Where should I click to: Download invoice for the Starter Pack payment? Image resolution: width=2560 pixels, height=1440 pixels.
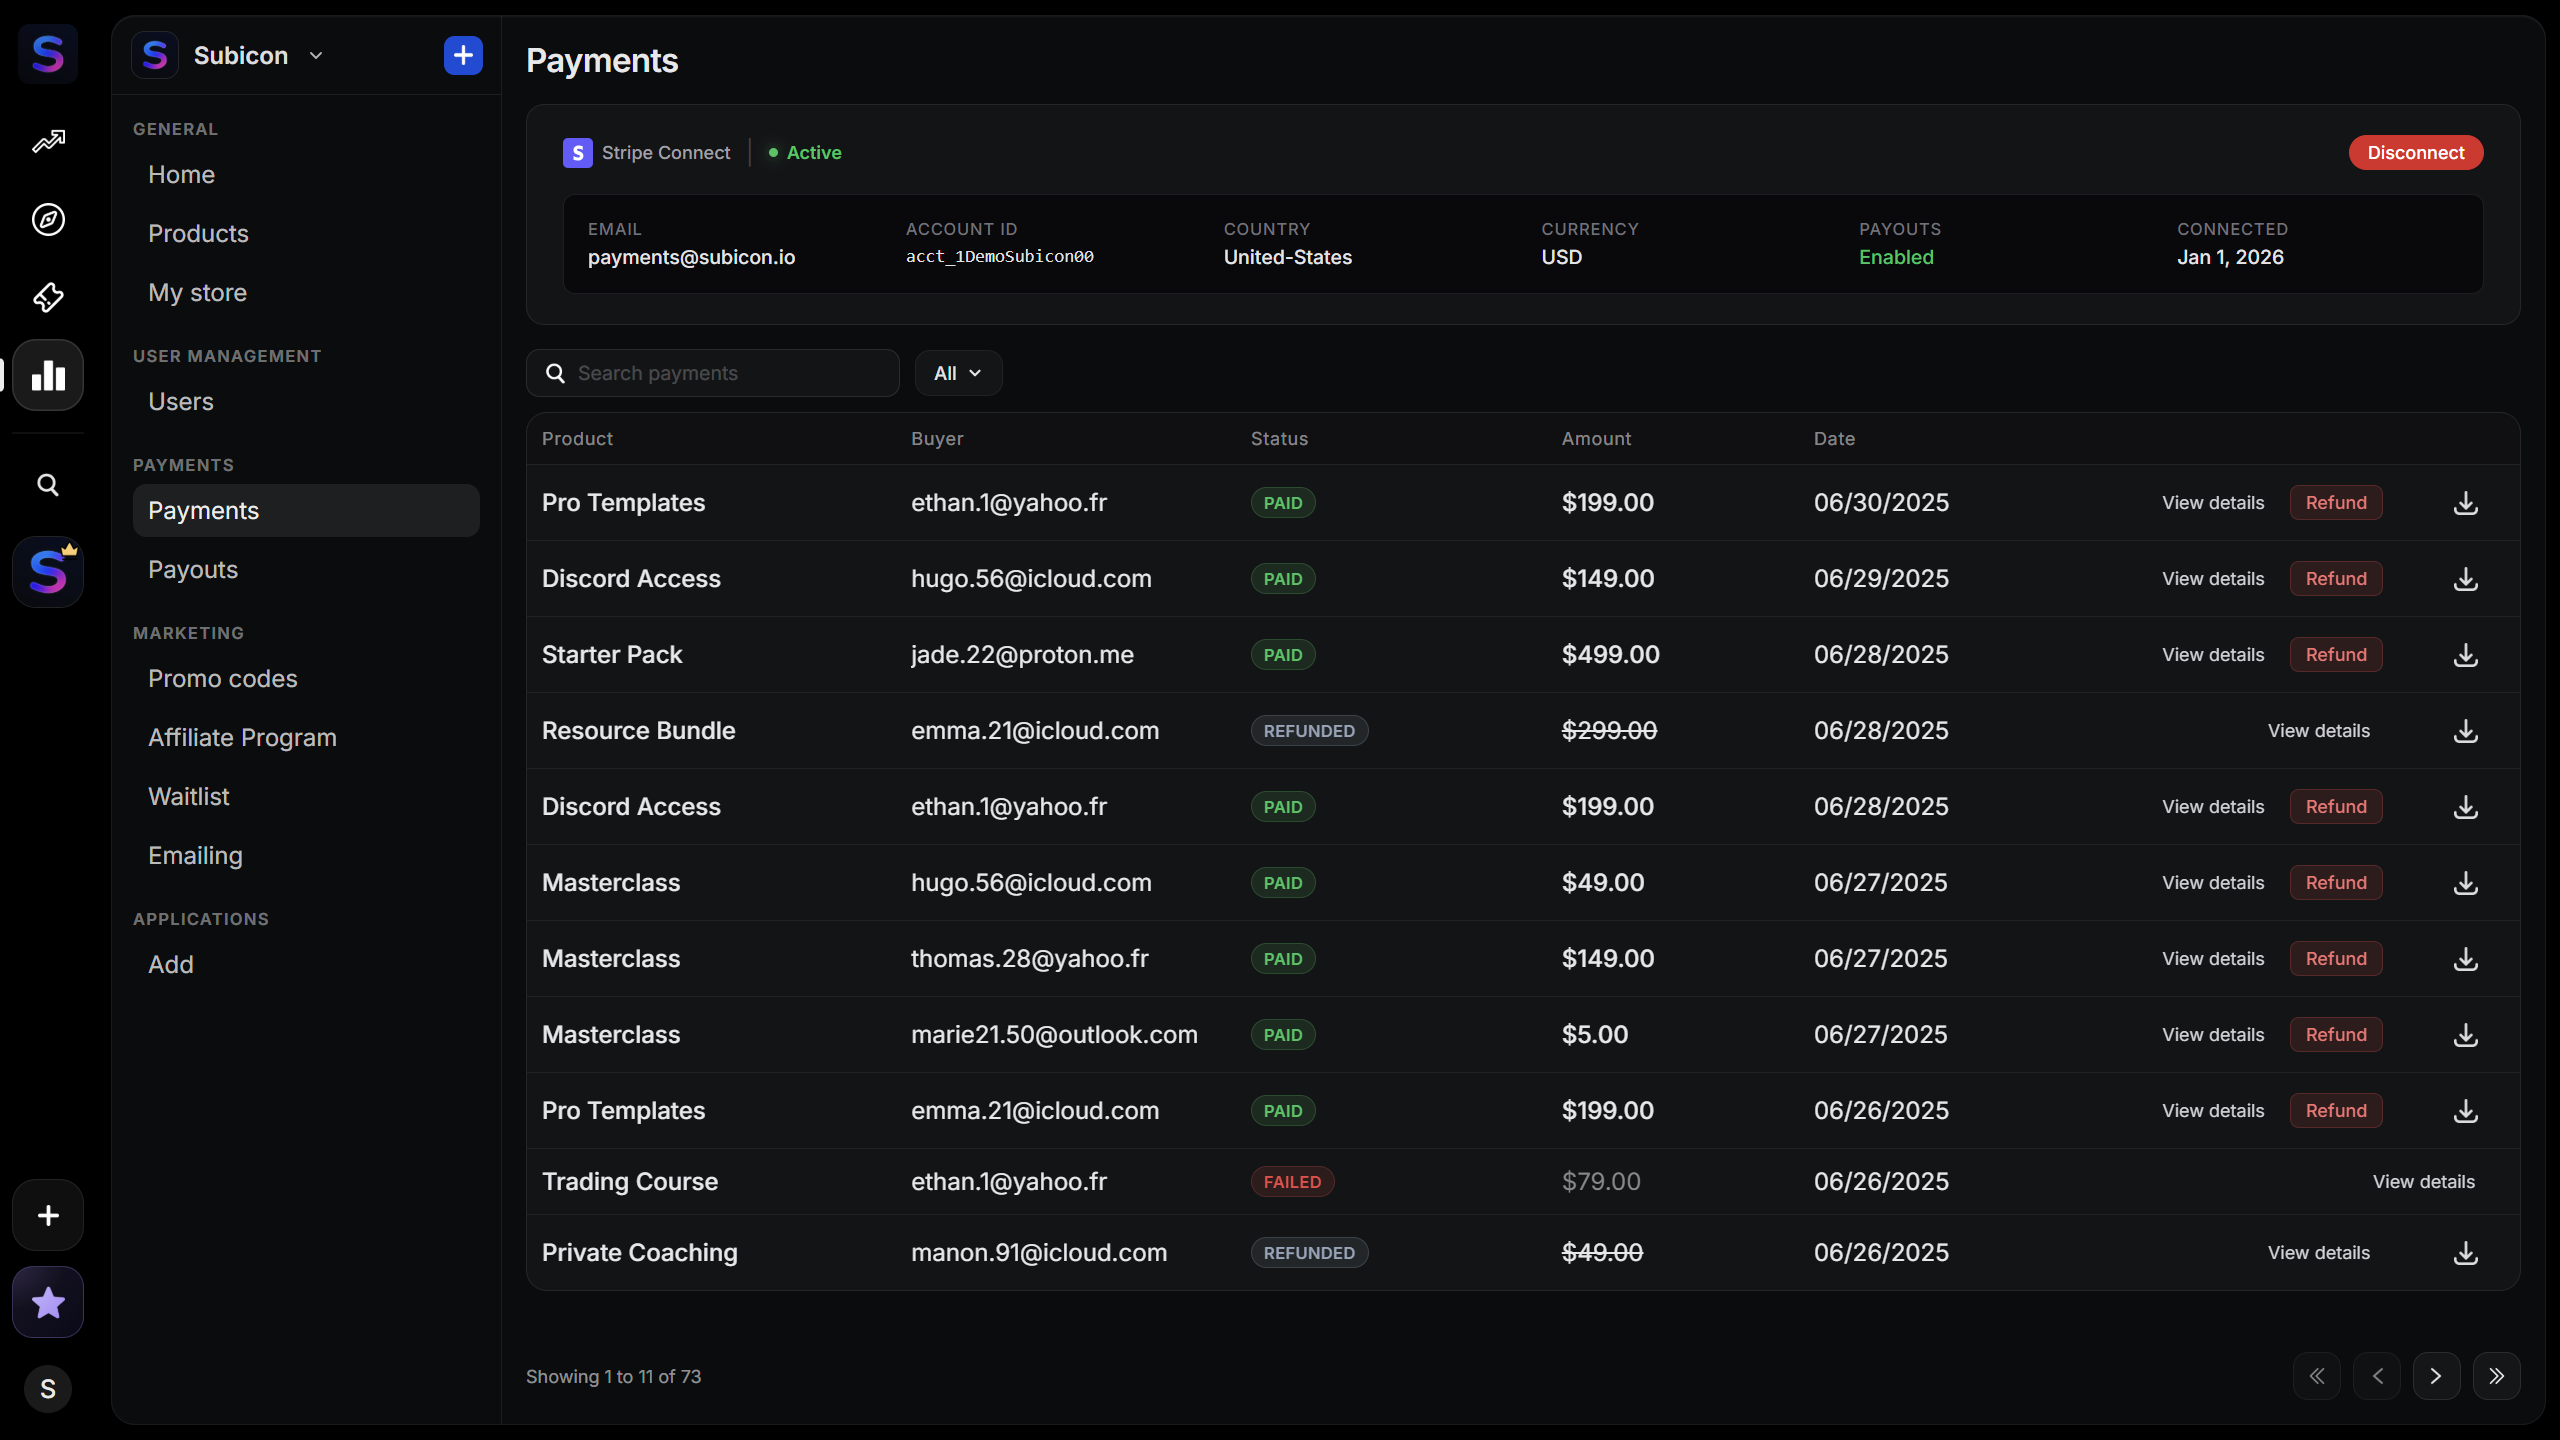point(2466,655)
